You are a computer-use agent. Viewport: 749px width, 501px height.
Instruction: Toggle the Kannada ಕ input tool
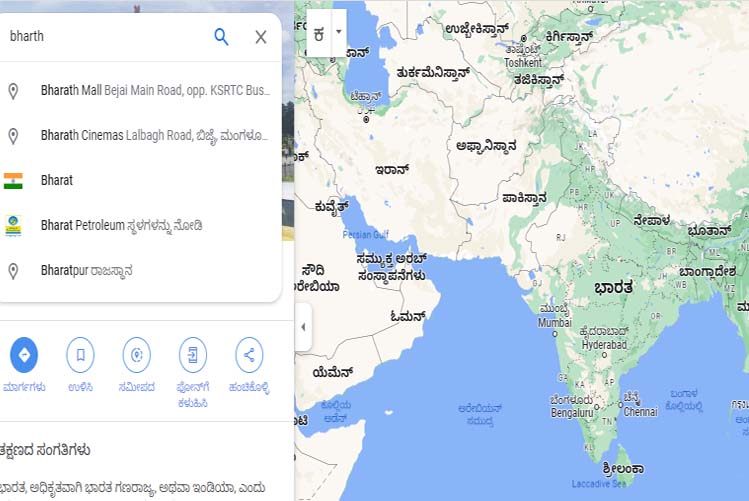[319, 32]
